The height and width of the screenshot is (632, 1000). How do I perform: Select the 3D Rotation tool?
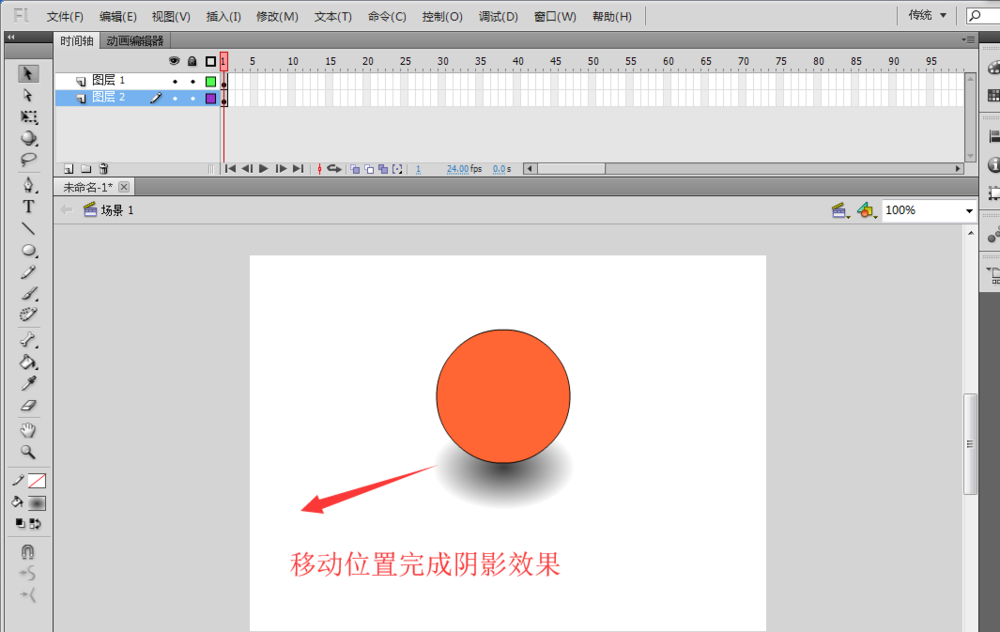[x=28, y=138]
